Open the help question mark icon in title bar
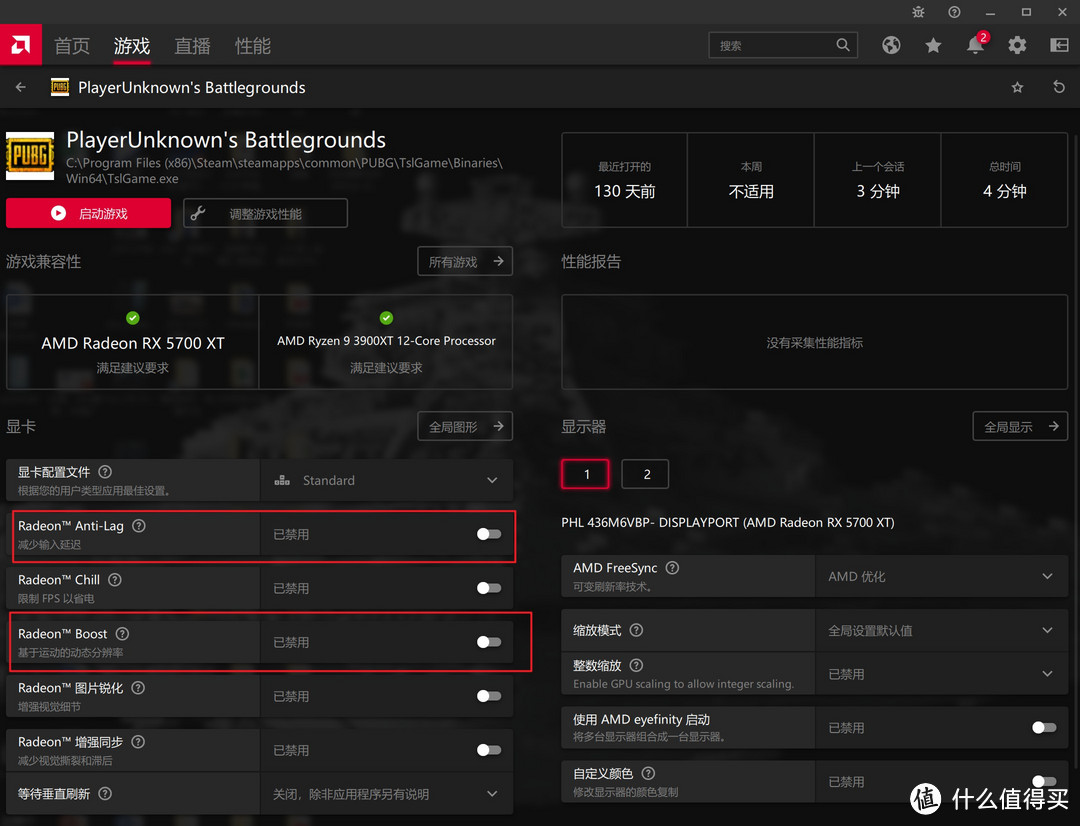 [x=954, y=12]
